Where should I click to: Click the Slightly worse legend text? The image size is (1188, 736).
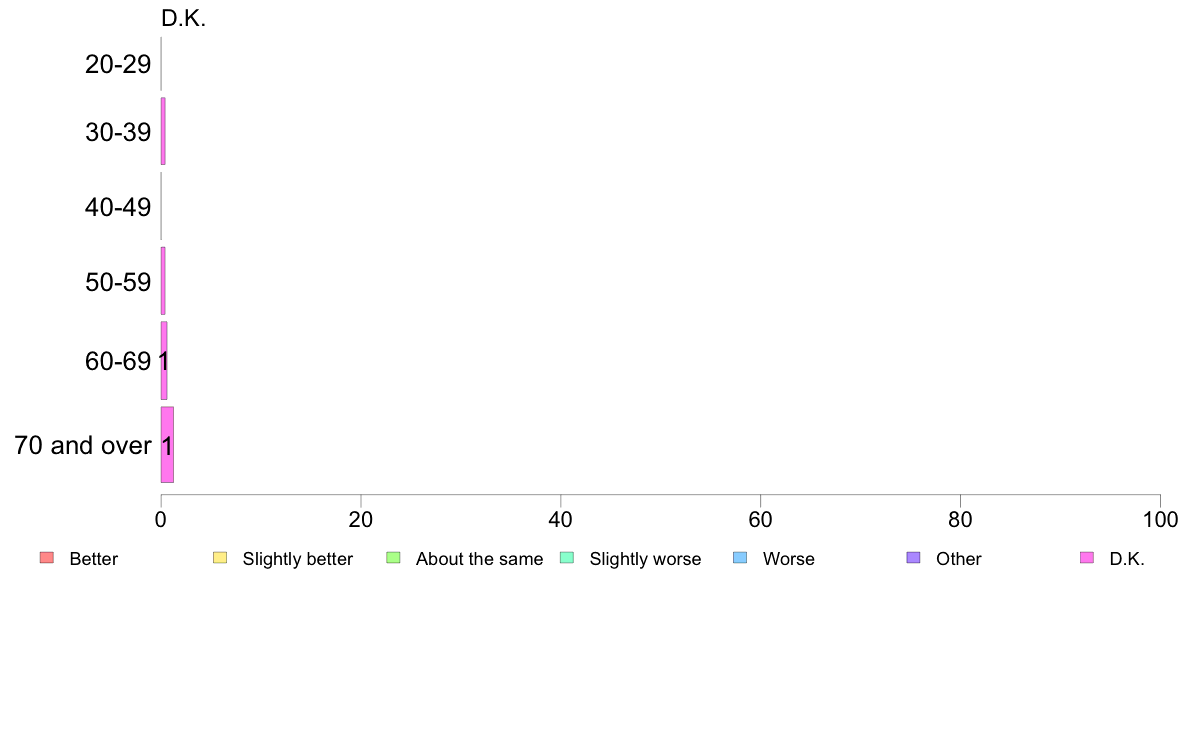coord(646,559)
